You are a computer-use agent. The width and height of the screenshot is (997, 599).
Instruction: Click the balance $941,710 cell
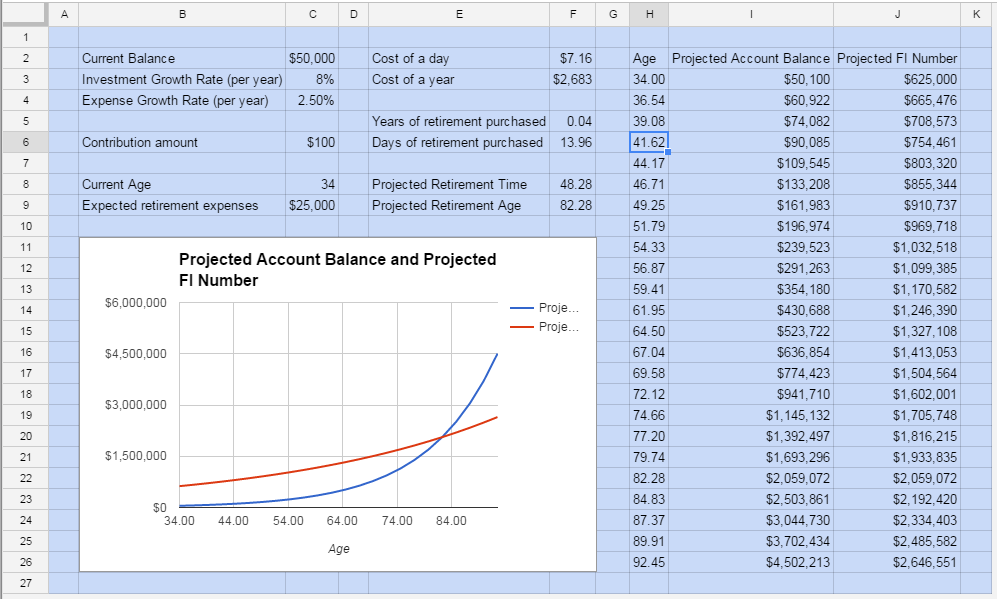[751, 394]
